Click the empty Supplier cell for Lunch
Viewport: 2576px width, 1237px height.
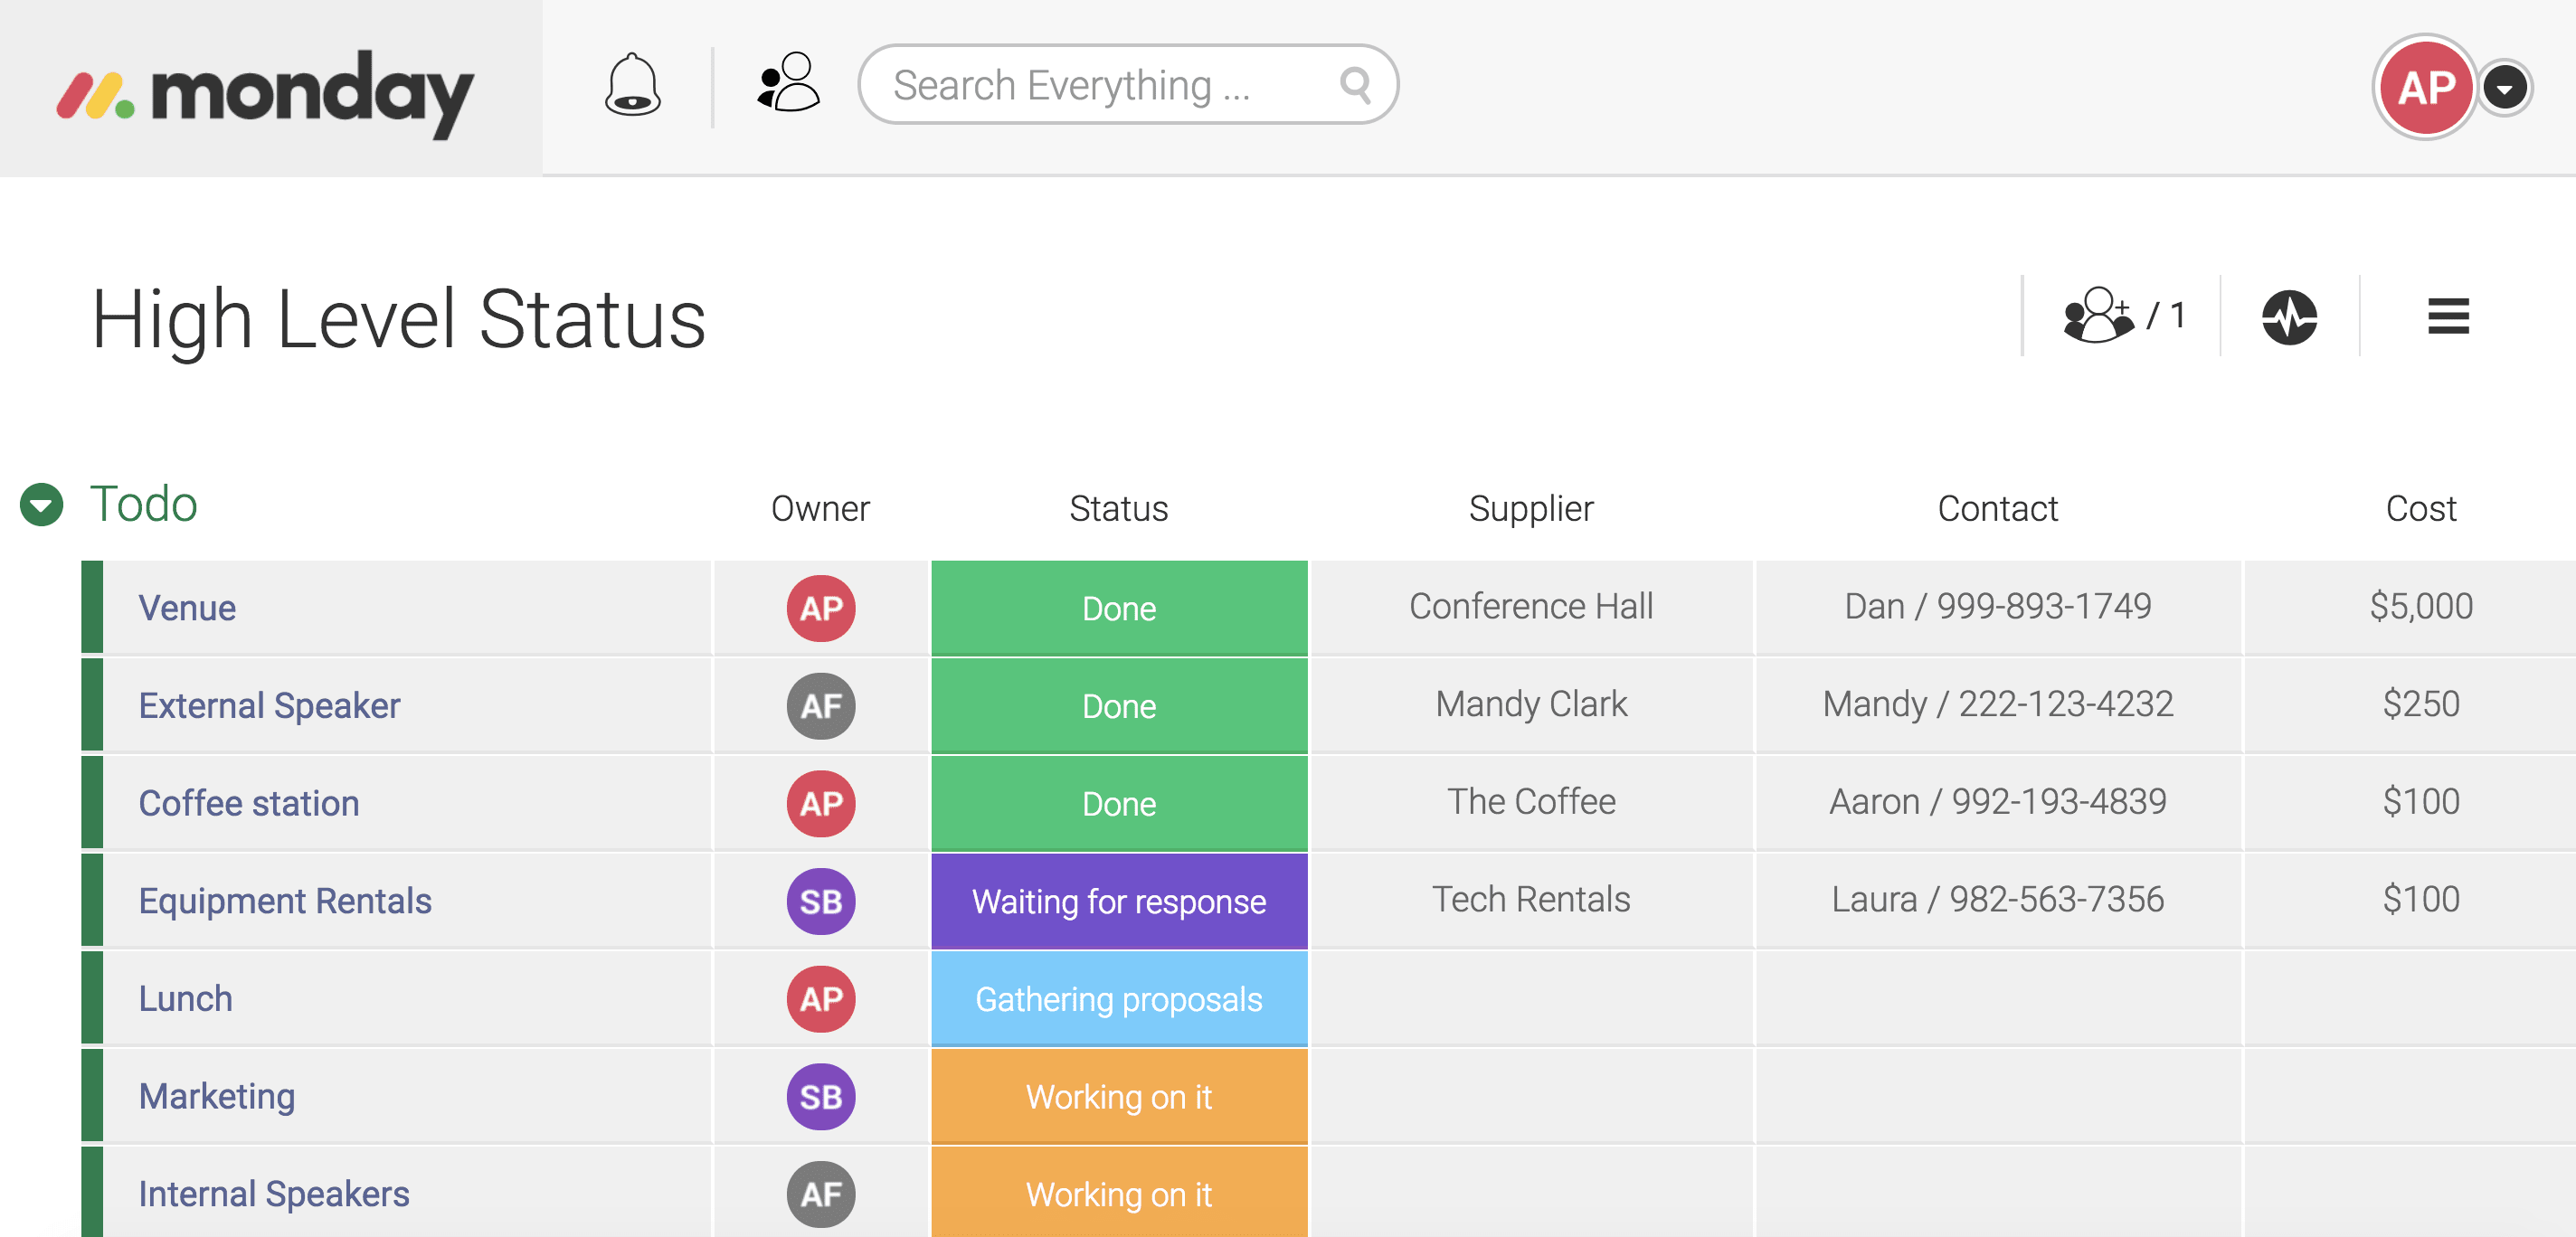(x=1530, y=998)
